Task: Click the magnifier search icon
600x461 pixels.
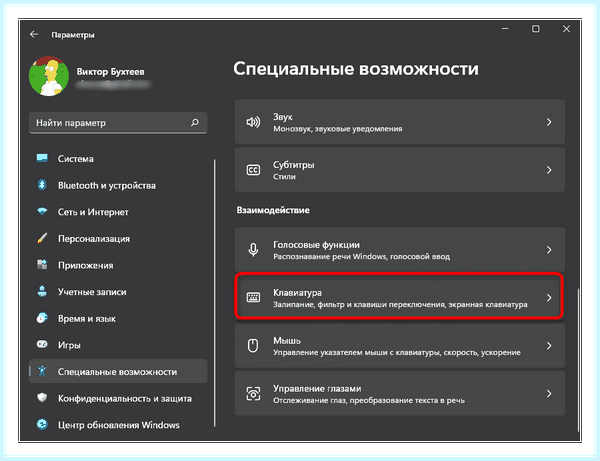Action: pyautogui.click(x=195, y=122)
